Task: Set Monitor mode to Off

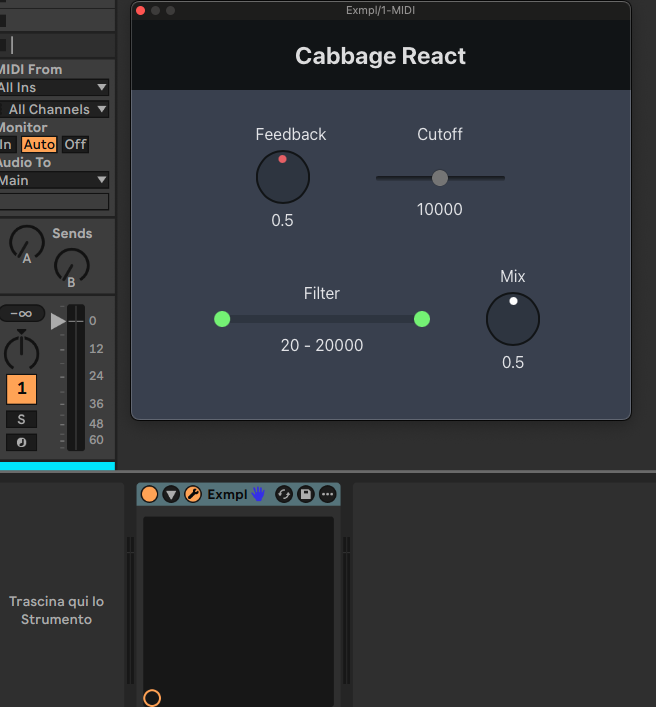Action: click(75, 144)
